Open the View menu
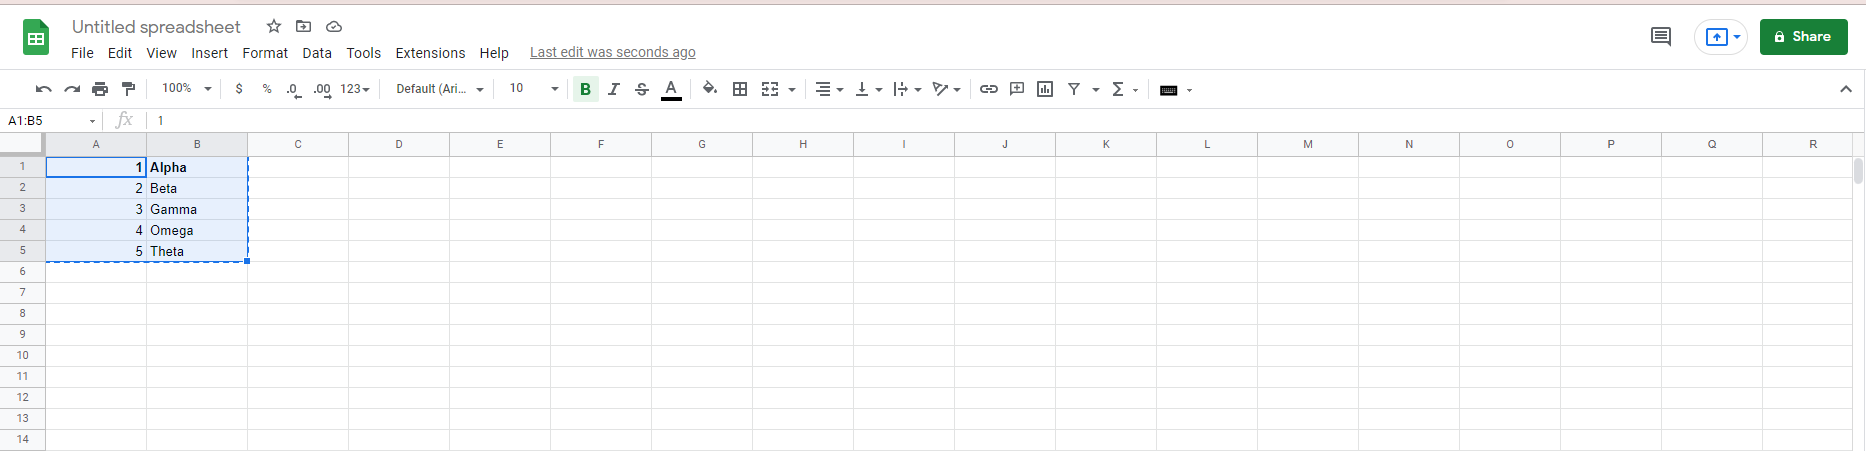Viewport: 1866px width, 451px height. 161,53
